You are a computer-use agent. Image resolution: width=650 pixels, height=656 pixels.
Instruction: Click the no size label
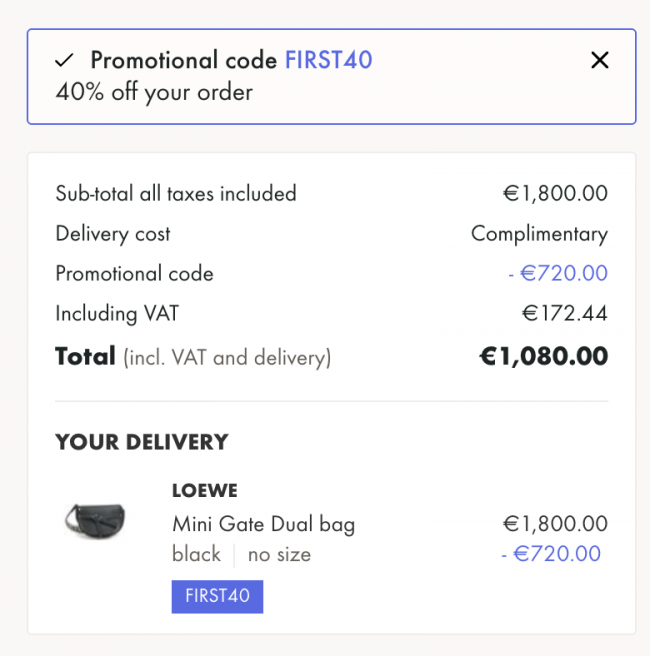(x=279, y=555)
